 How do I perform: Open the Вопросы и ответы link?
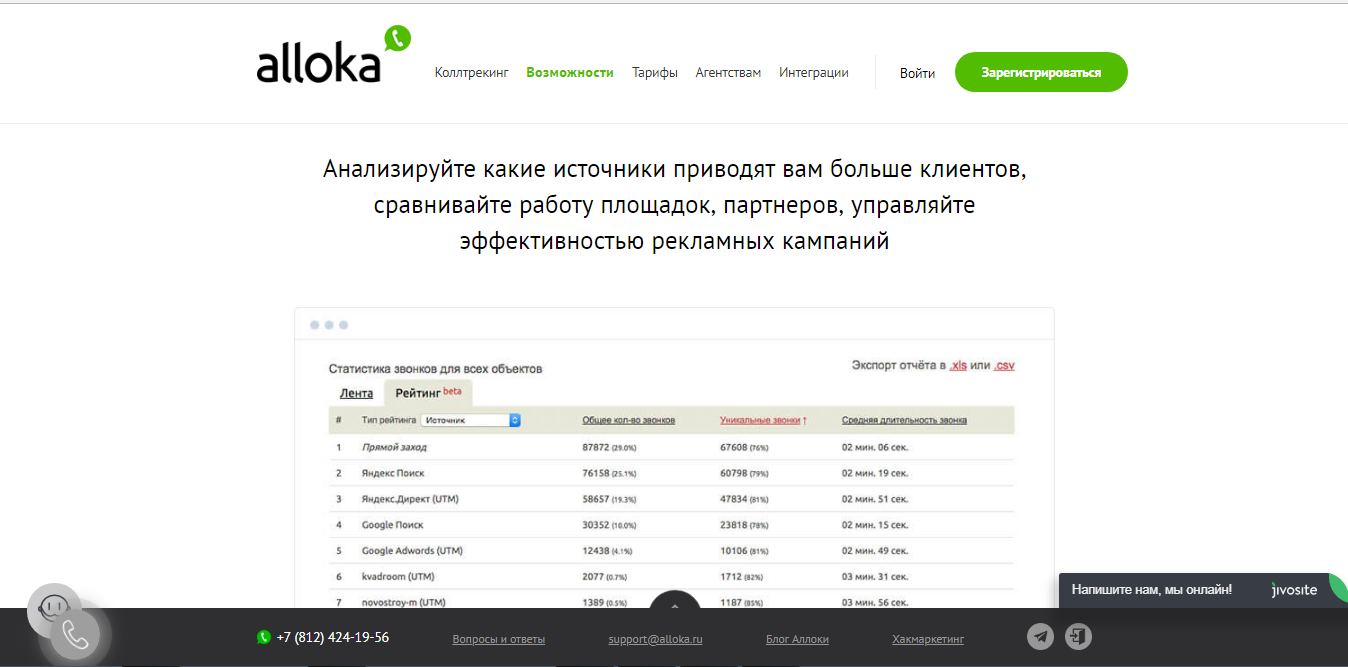coord(498,639)
